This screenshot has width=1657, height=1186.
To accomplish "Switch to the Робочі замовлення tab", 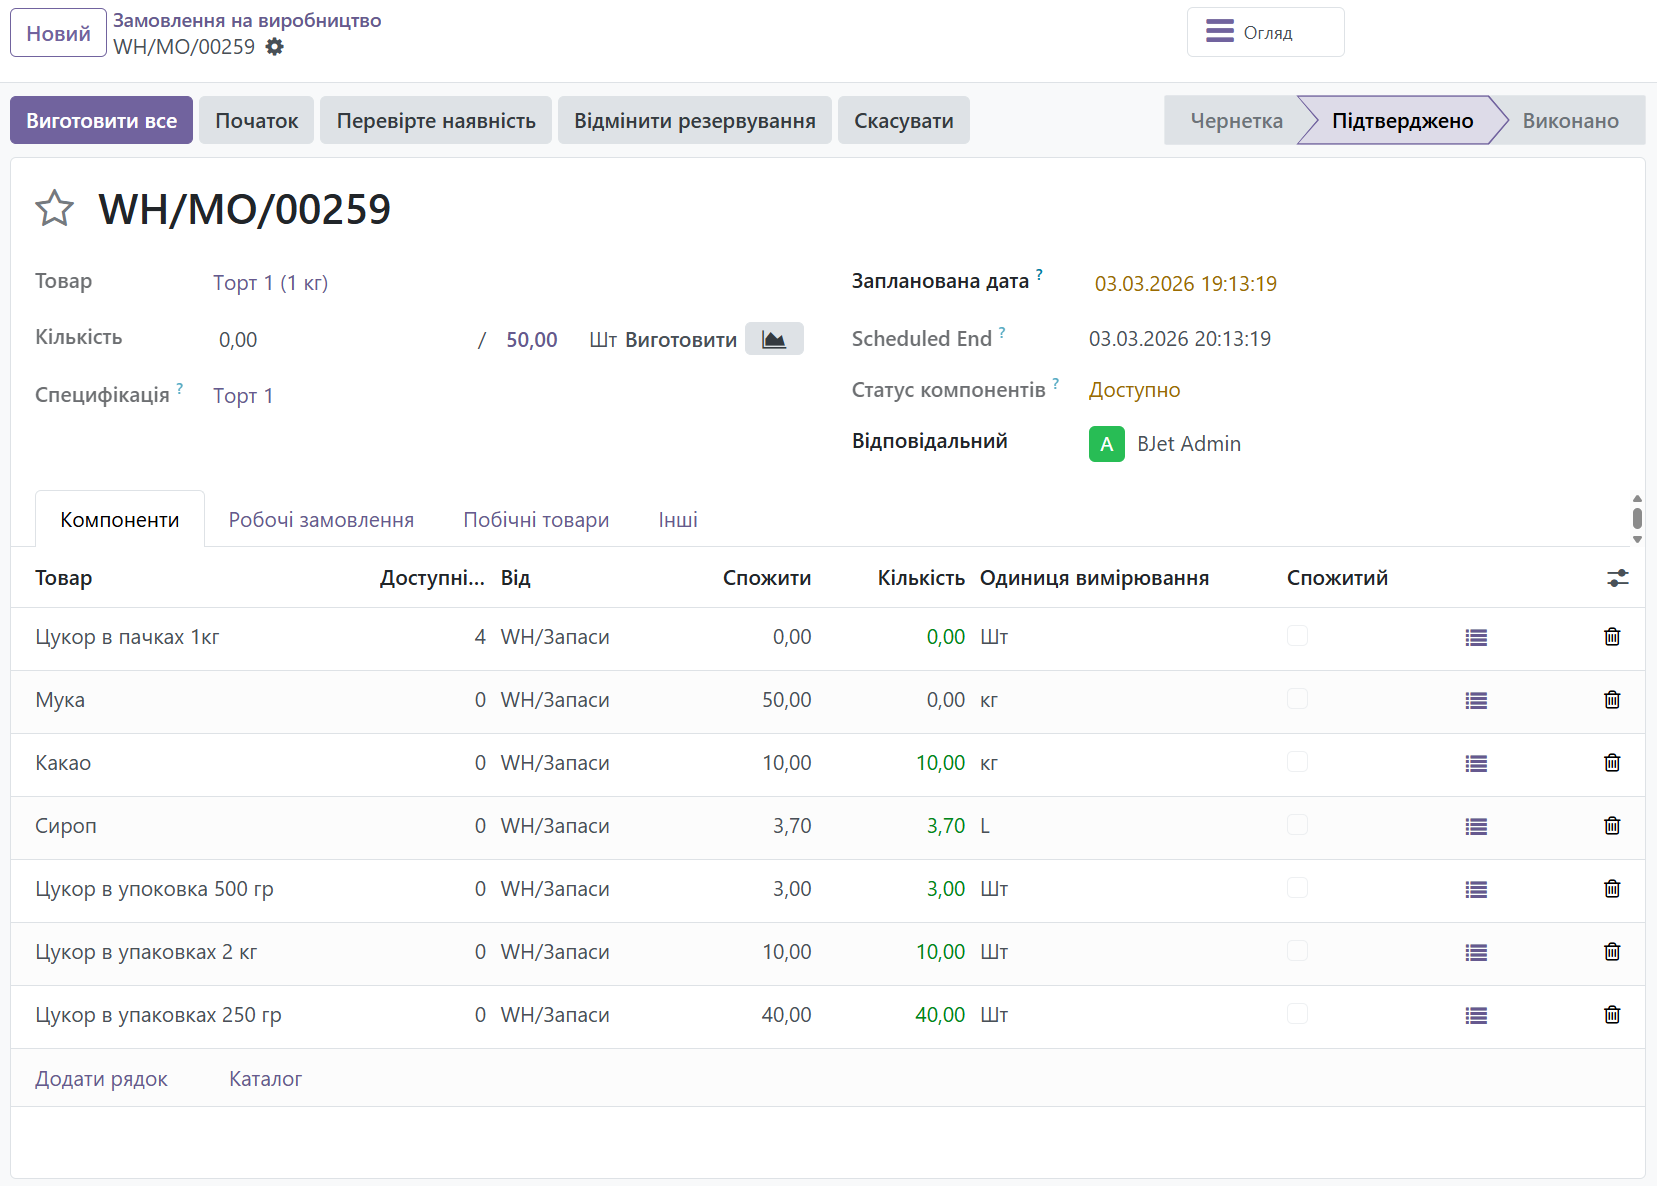I will [x=321, y=520].
